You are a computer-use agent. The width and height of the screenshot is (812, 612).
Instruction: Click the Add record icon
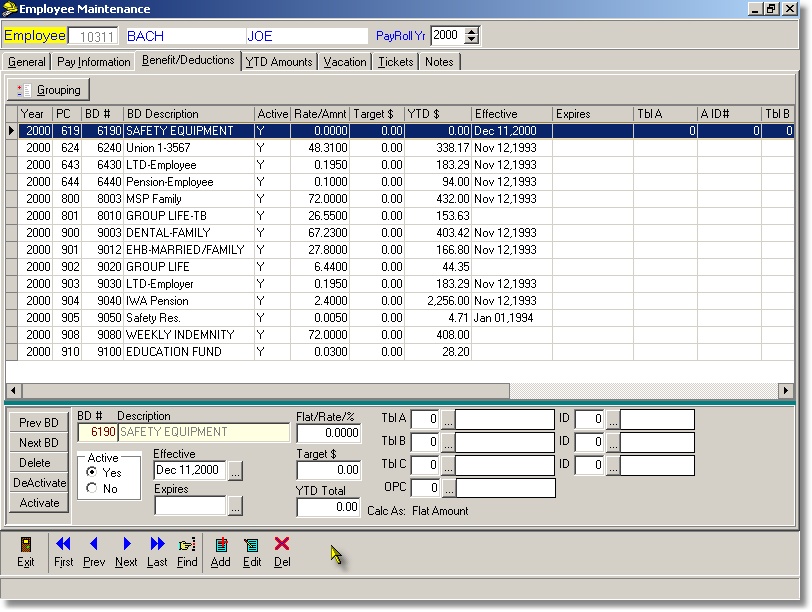pyautogui.click(x=221, y=545)
